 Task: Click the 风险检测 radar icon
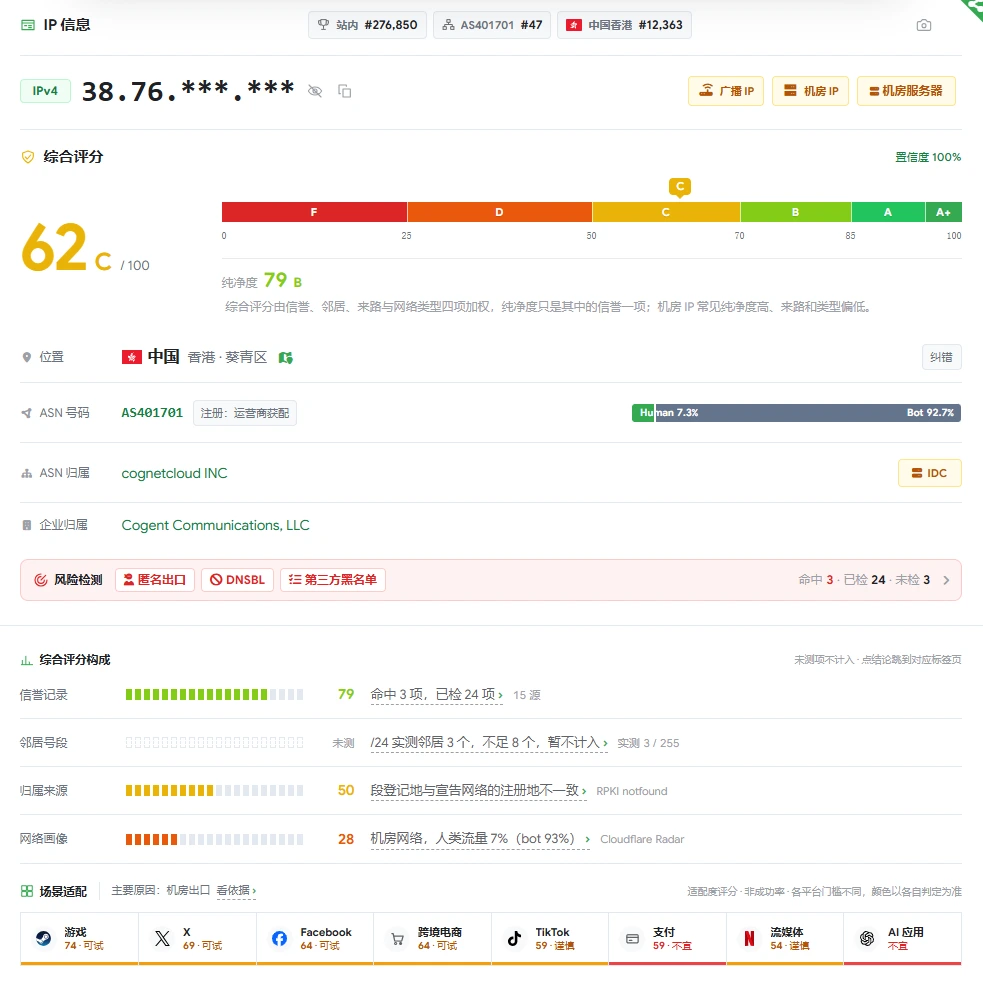41,580
